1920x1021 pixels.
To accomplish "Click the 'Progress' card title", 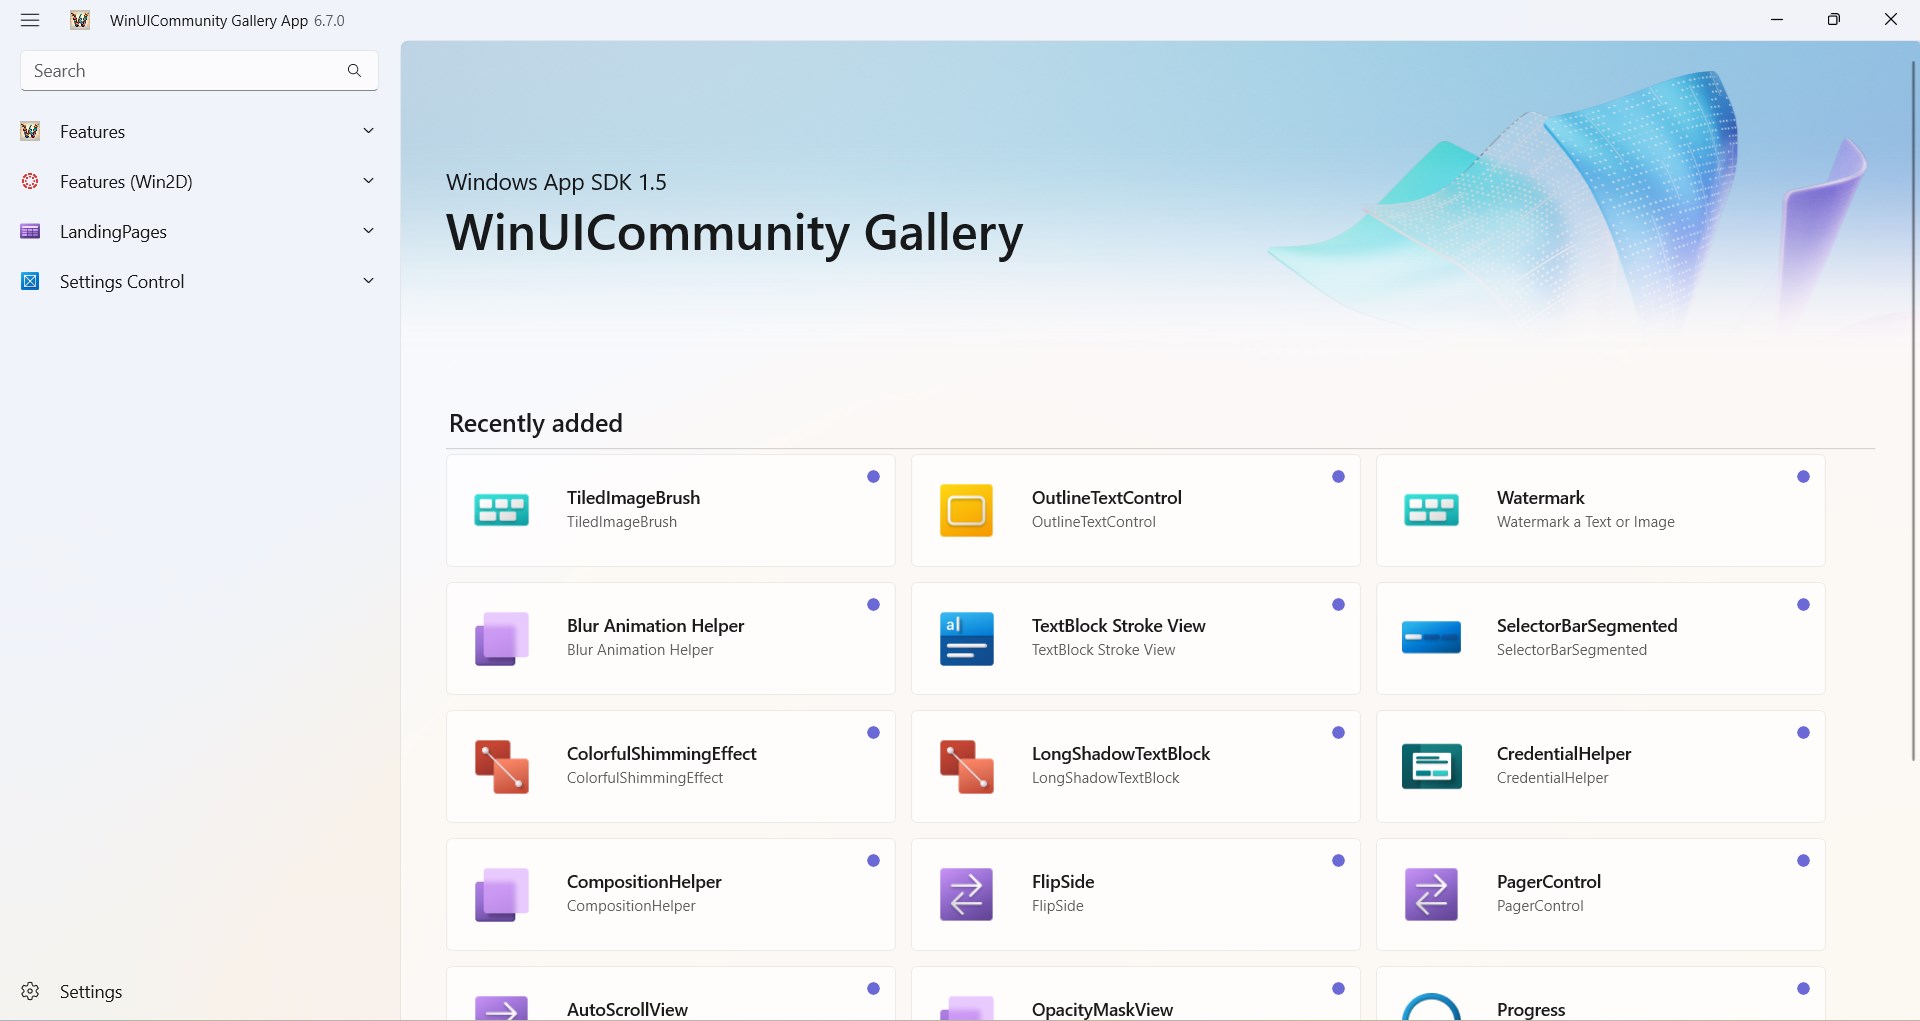I will coord(1531,1010).
